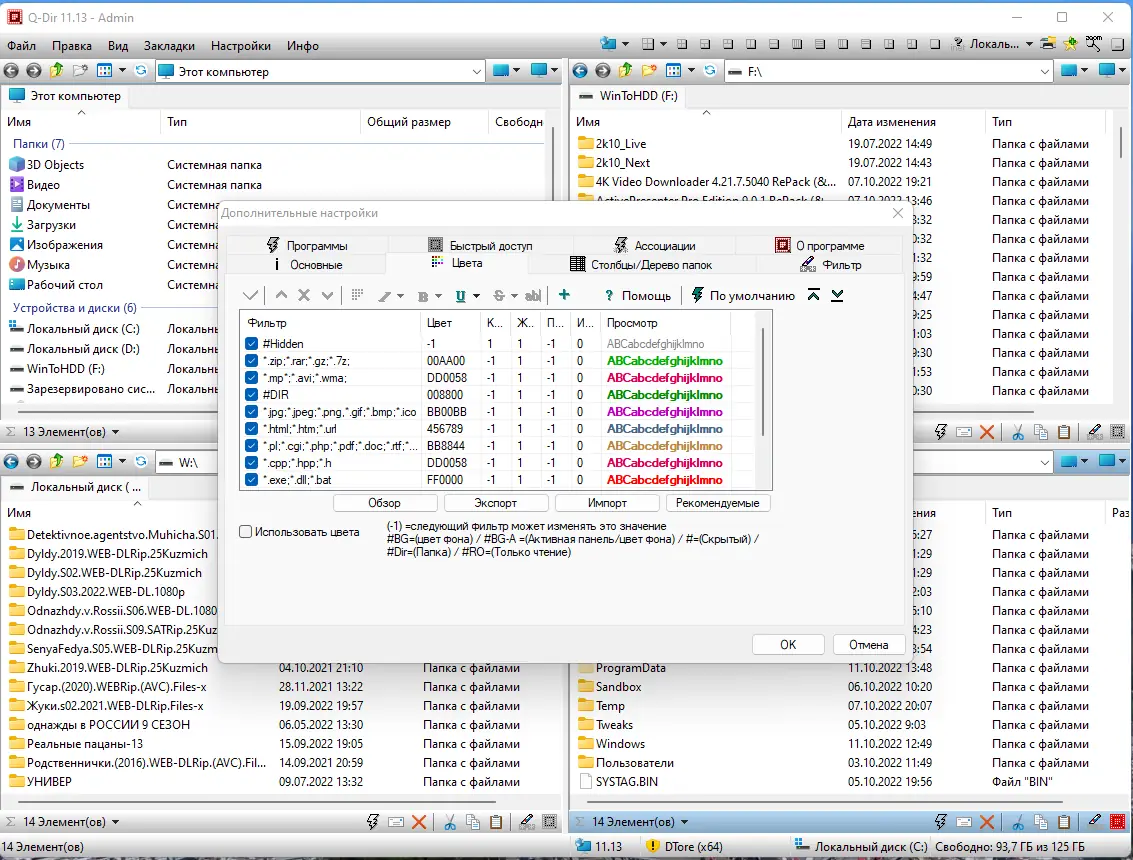Uncheck the *.exe;*.dll;*.bat filter checkbox
The image size is (1133, 860).
click(252, 480)
